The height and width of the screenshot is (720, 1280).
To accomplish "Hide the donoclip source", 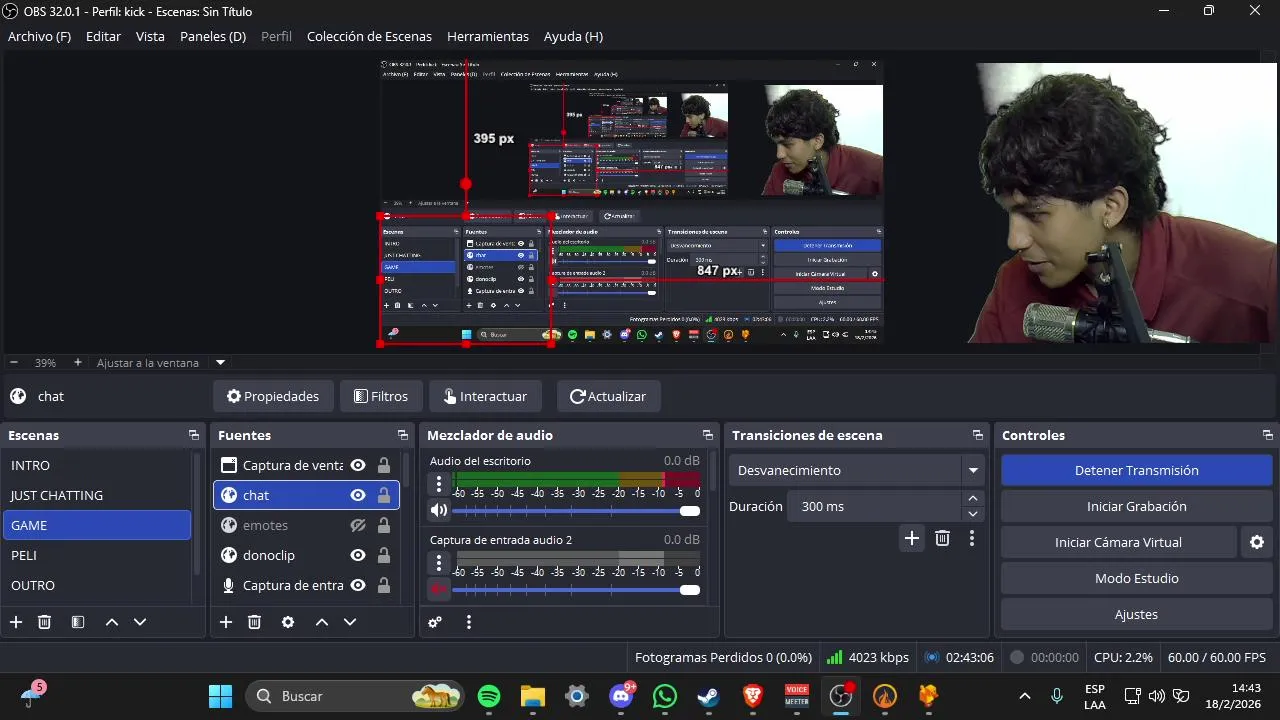I will coord(358,555).
